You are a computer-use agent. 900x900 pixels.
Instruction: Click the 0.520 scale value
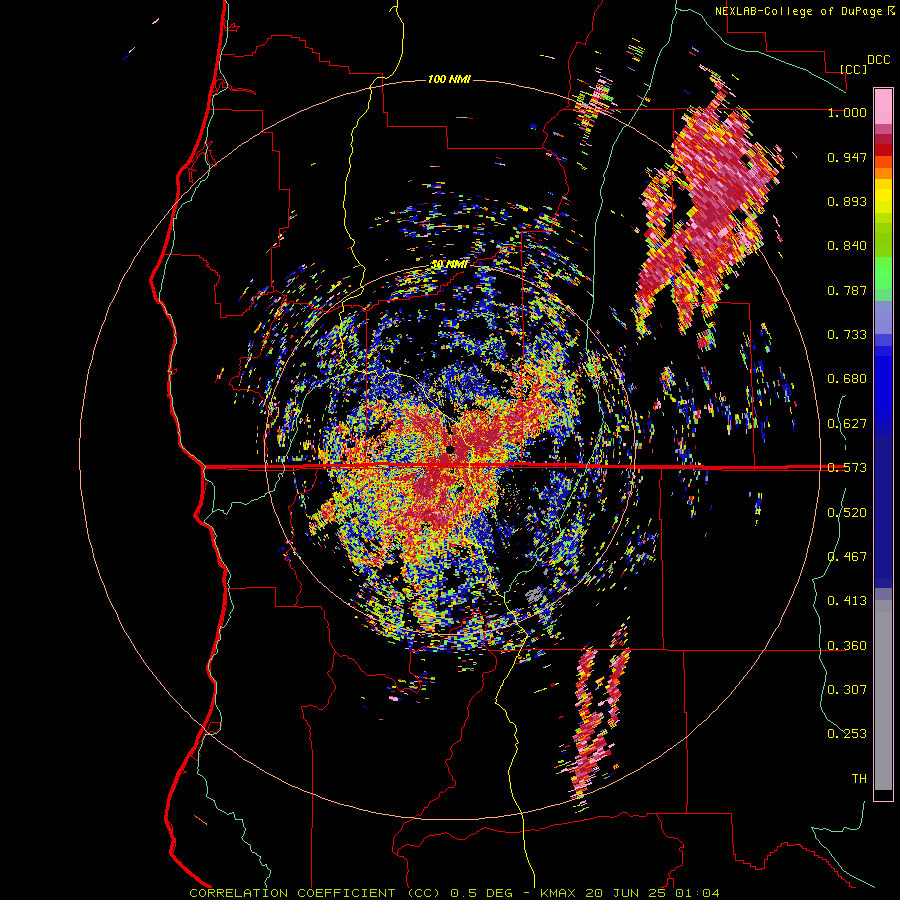tap(847, 513)
